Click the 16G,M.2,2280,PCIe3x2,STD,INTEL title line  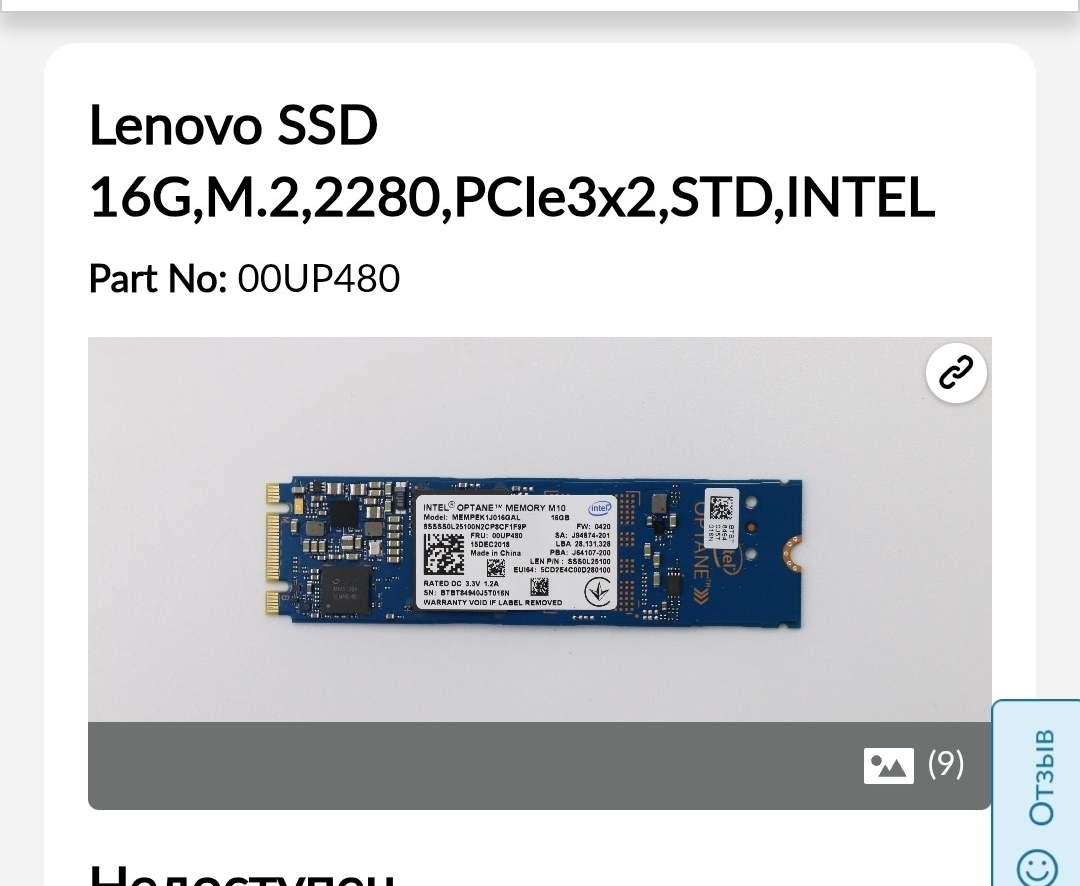tap(512, 196)
